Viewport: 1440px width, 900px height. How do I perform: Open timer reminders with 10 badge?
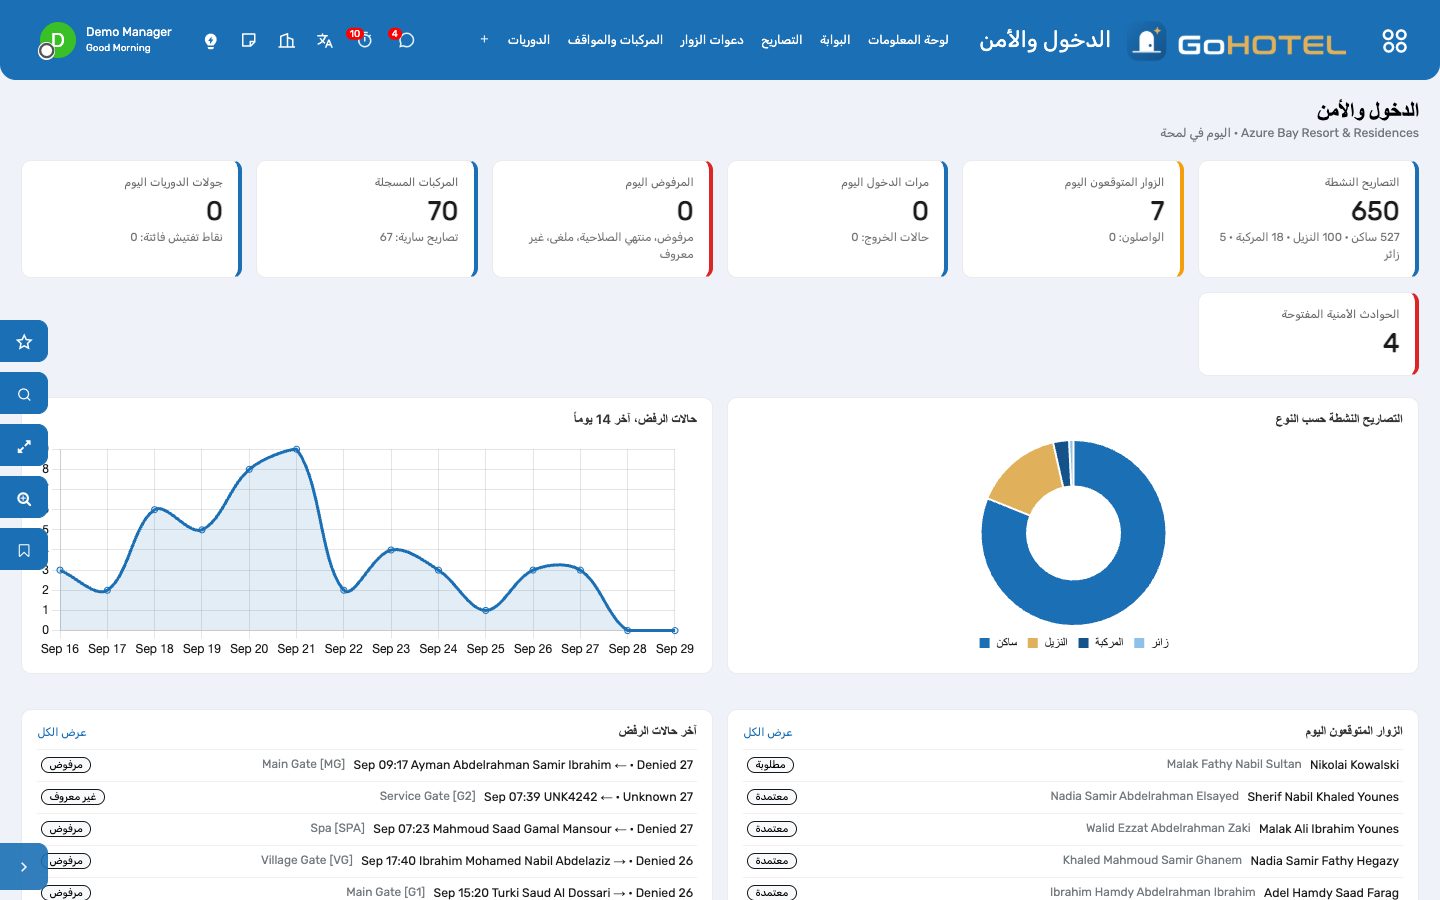tap(363, 40)
